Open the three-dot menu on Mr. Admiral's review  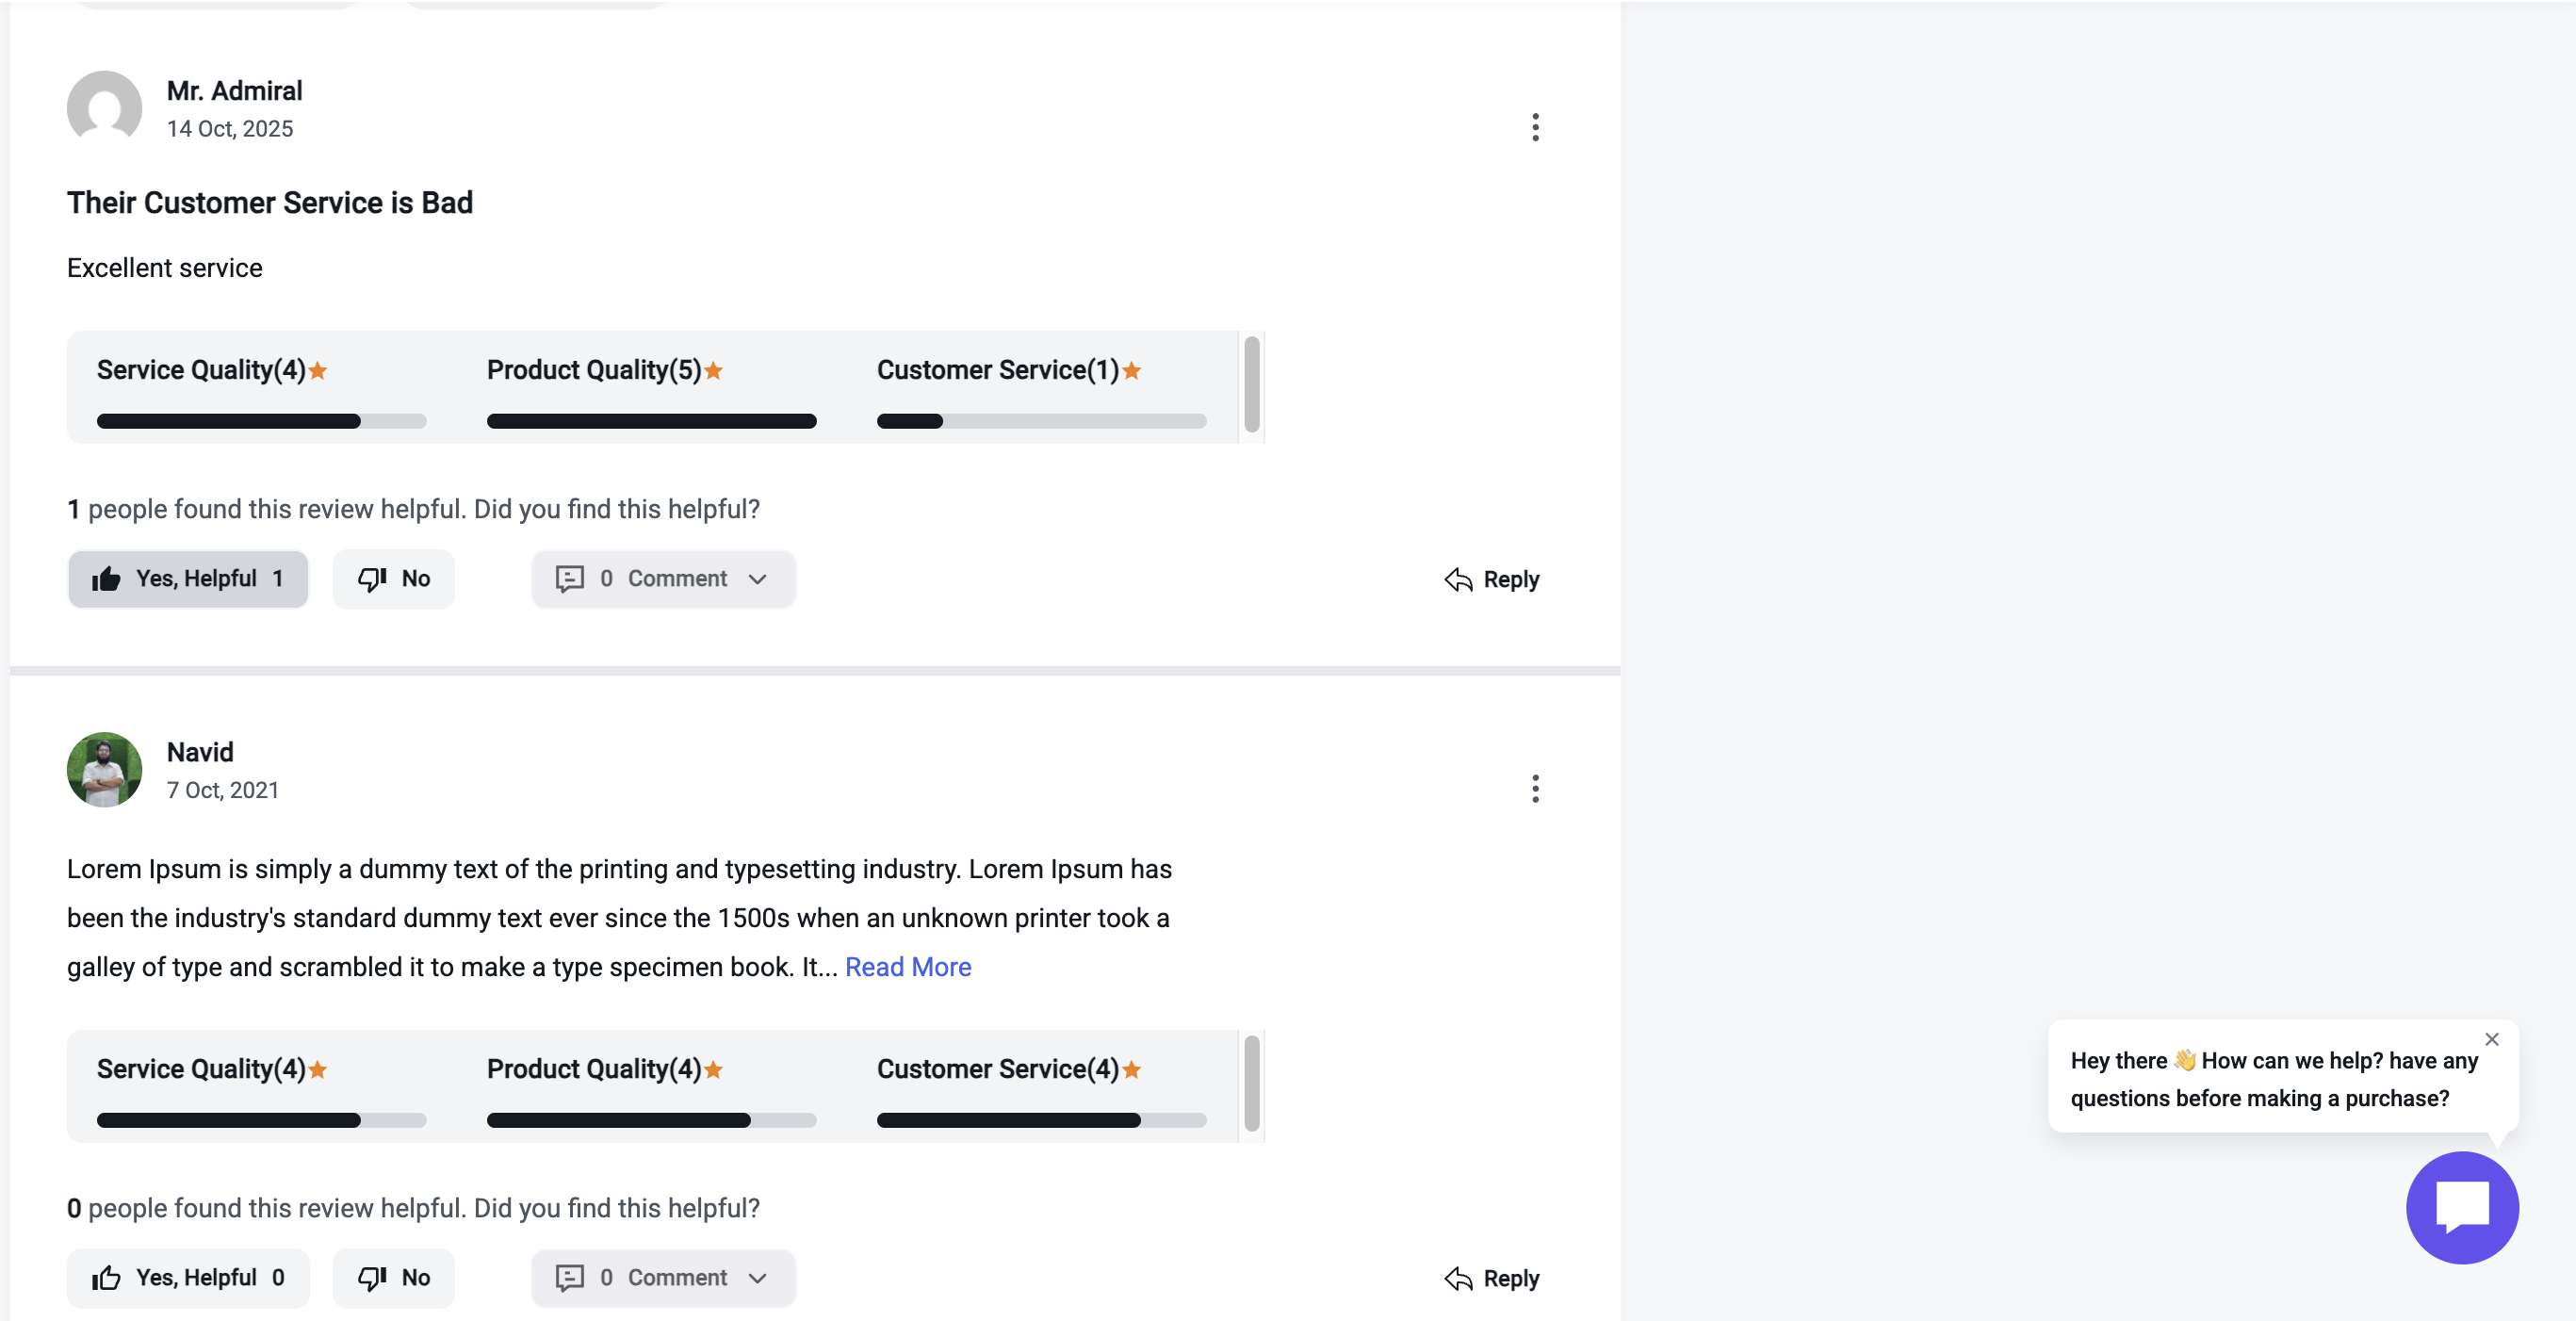1535,127
